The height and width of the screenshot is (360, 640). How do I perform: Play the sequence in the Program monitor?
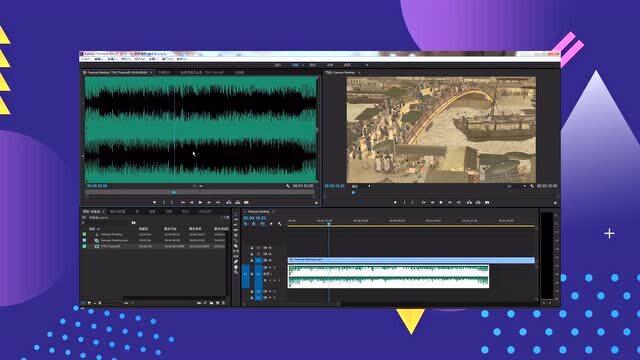441,202
